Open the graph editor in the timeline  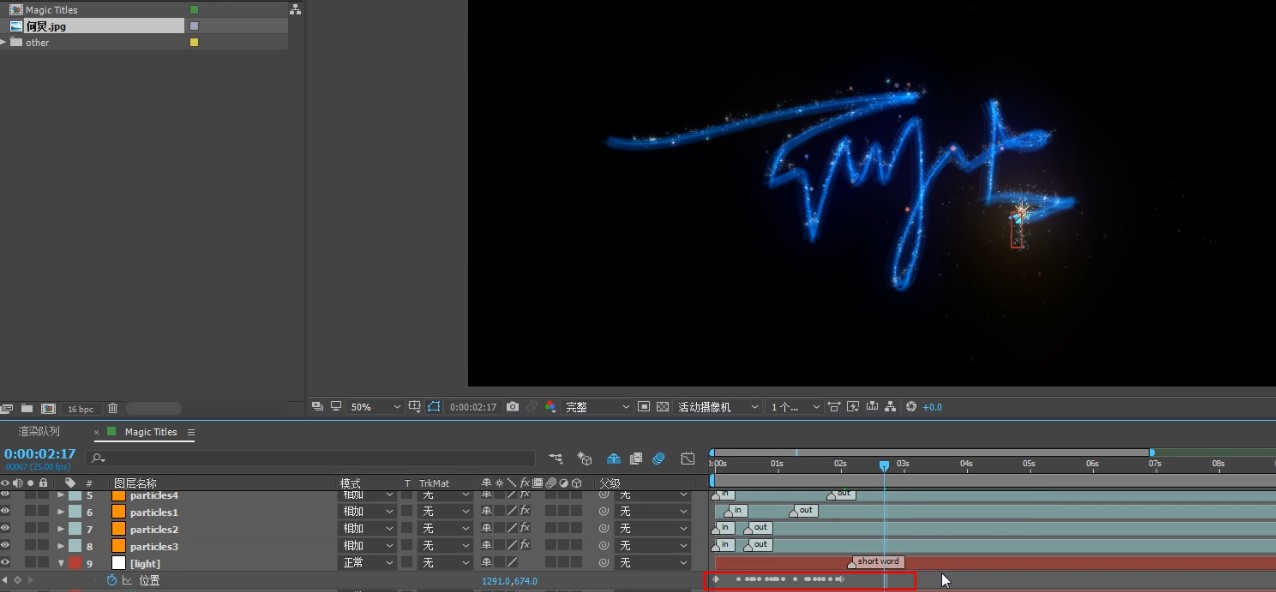(x=688, y=459)
